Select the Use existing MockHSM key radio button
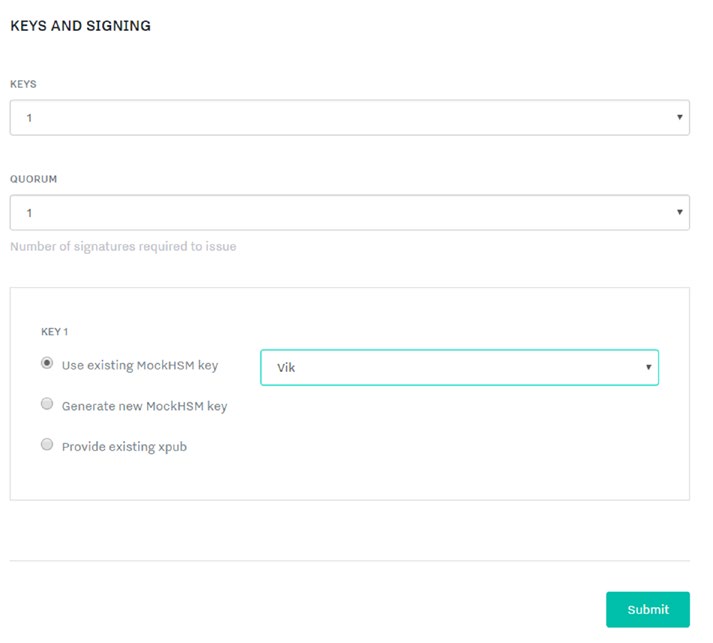Viewport: 713px width, 643px height. 47,364
